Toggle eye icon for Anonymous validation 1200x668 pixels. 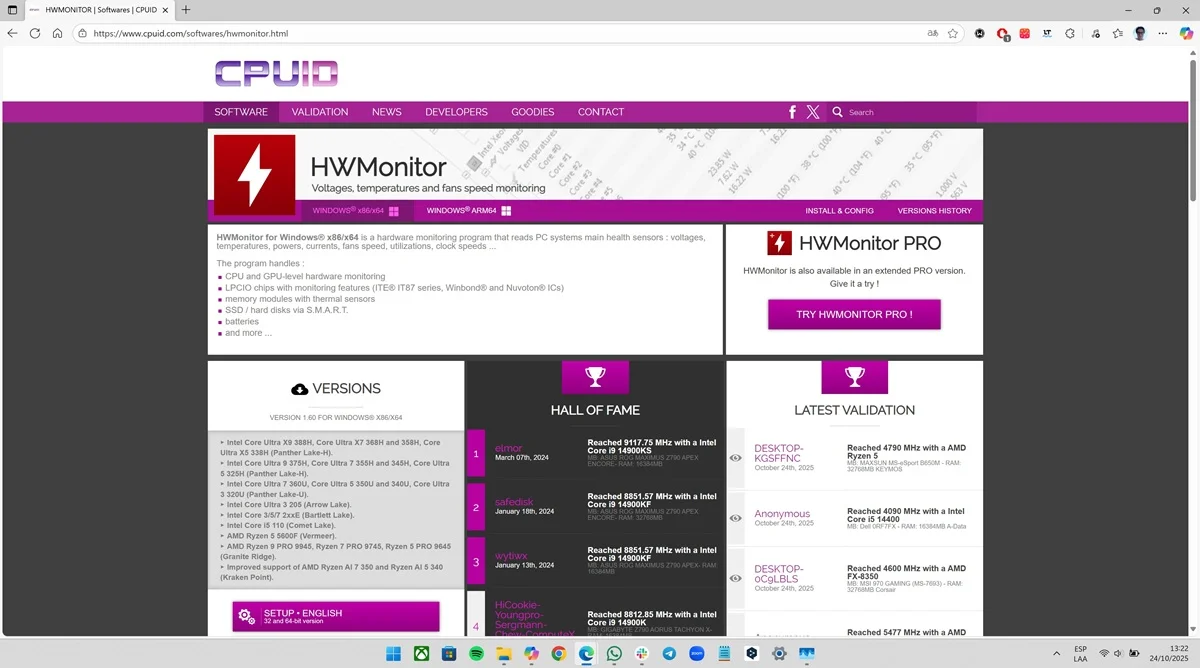736,518
